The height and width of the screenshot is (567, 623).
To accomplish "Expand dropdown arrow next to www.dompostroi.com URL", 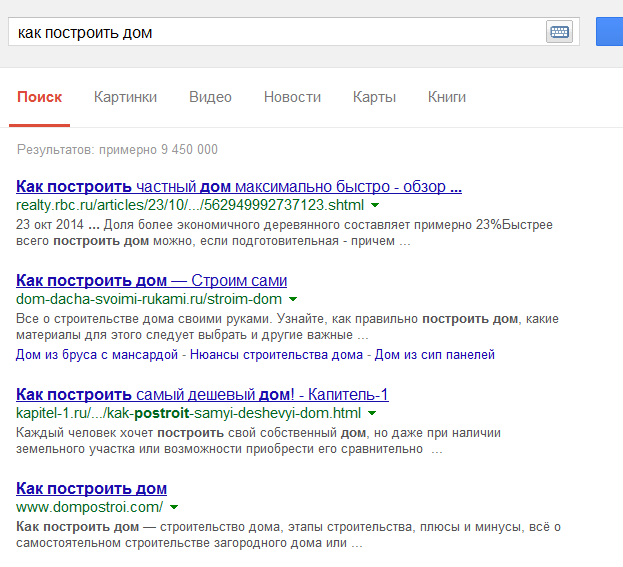I will pyautogui.click(x=174, y=507).
